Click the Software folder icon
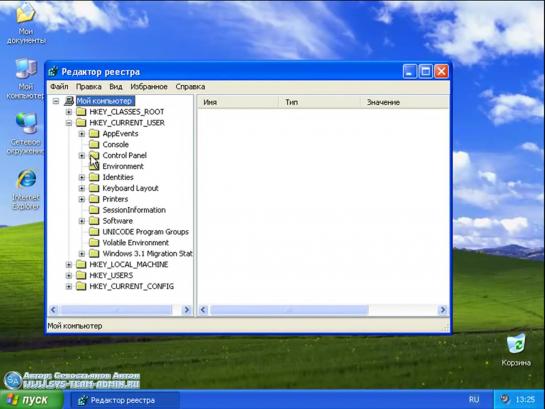This screenshot has width=545, height=409. click(x=94, y=221)
